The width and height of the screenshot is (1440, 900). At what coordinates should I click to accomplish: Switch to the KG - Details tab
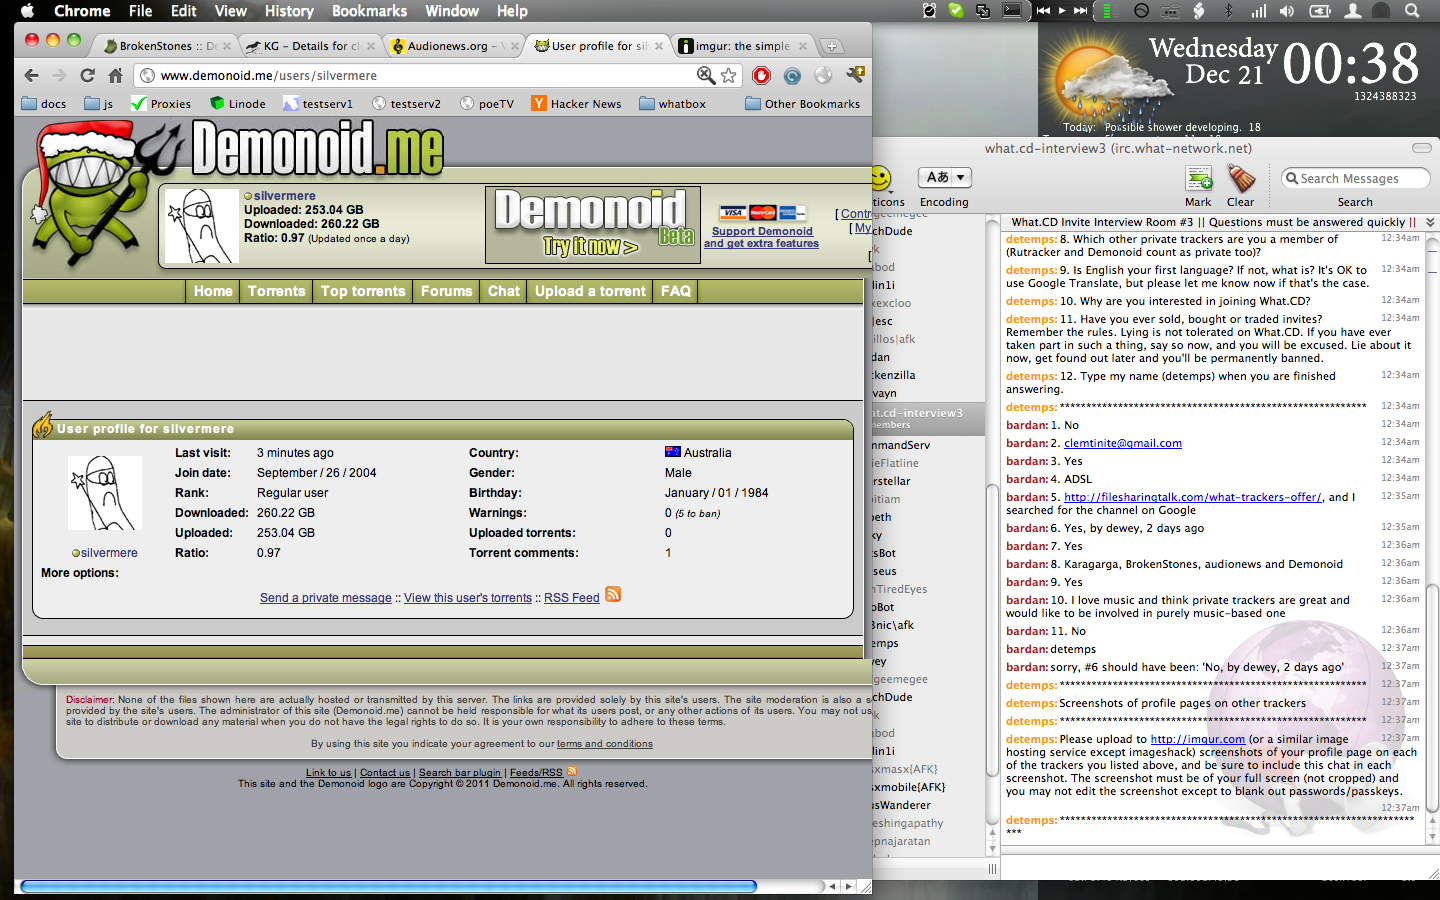(x=311, y=46)
